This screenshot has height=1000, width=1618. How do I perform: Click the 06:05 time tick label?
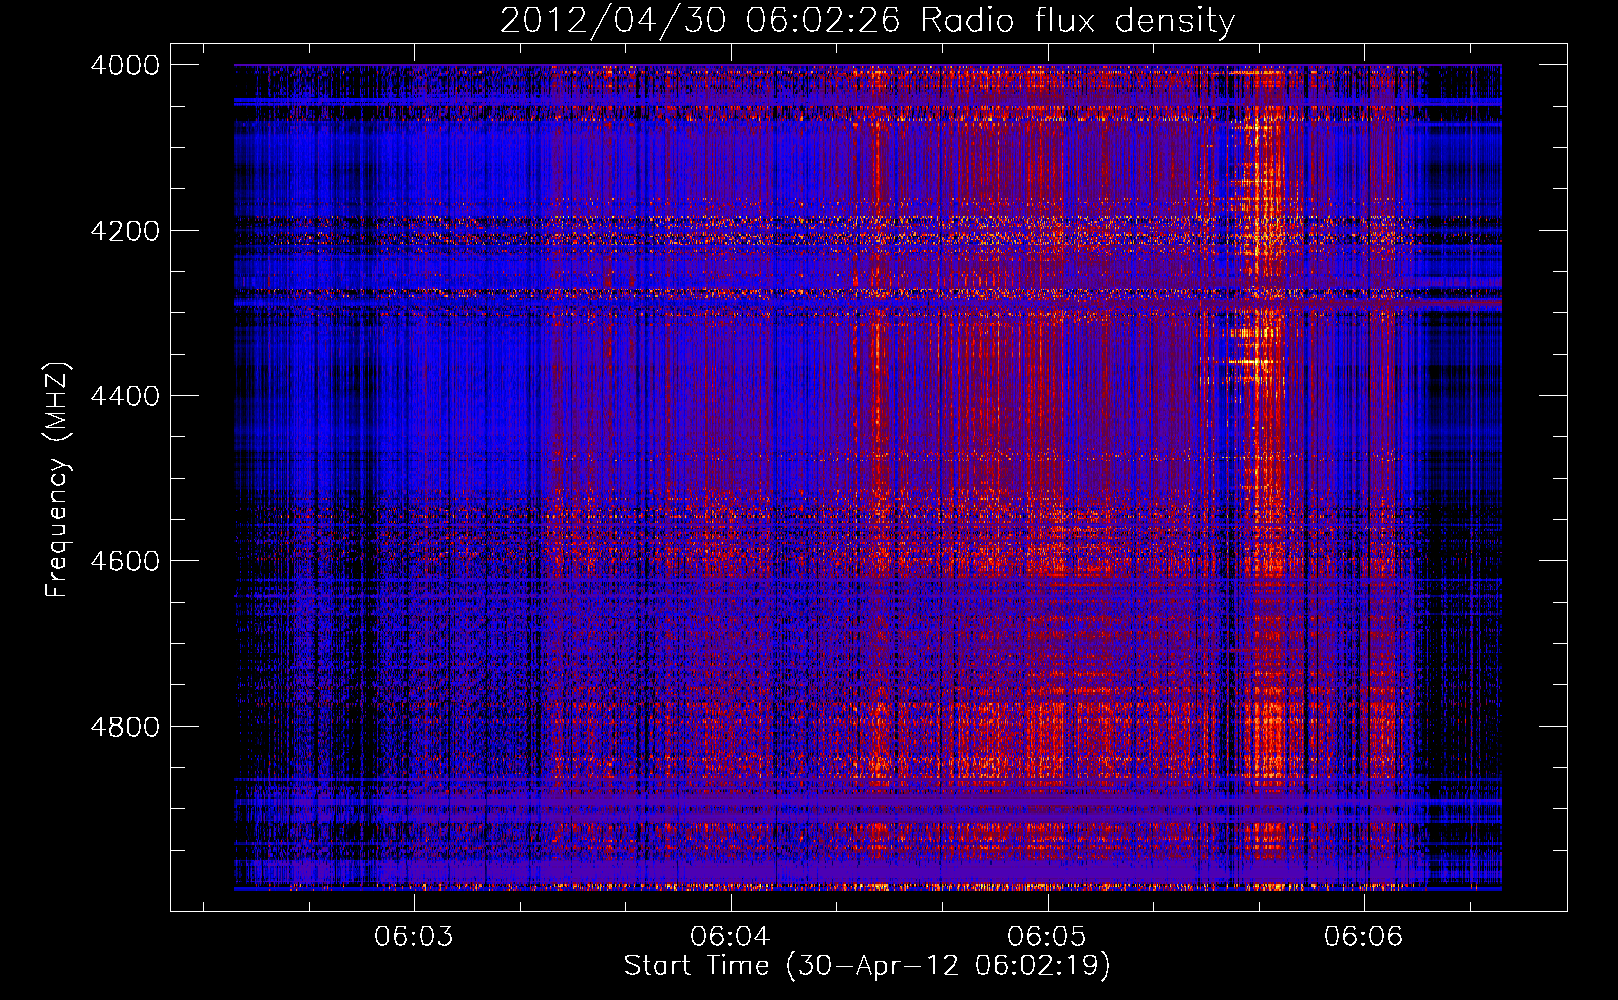click(x=1047, y=937)
